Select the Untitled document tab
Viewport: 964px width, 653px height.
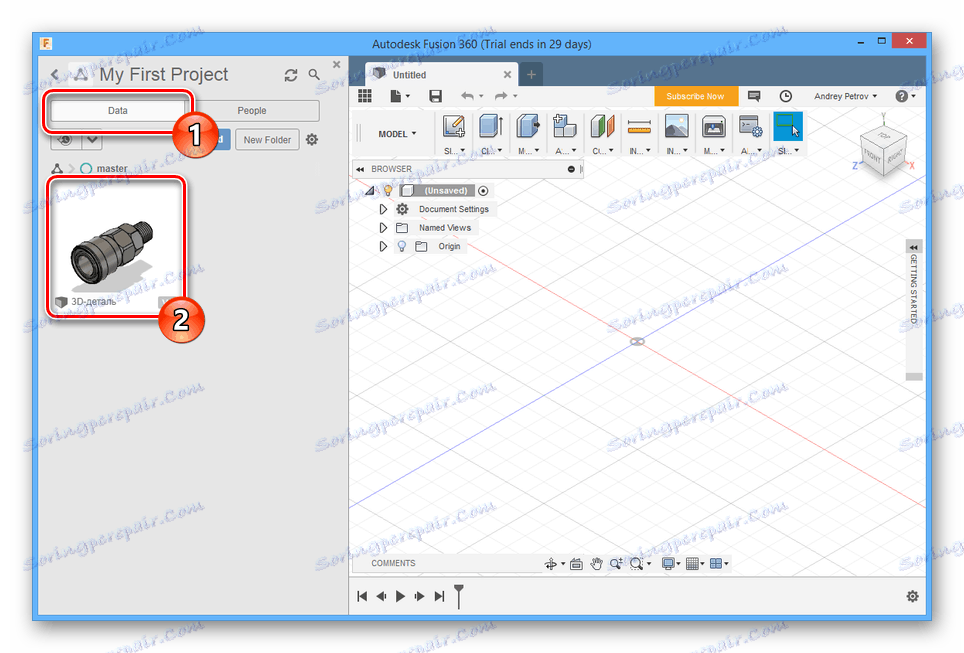pos(441,74)
